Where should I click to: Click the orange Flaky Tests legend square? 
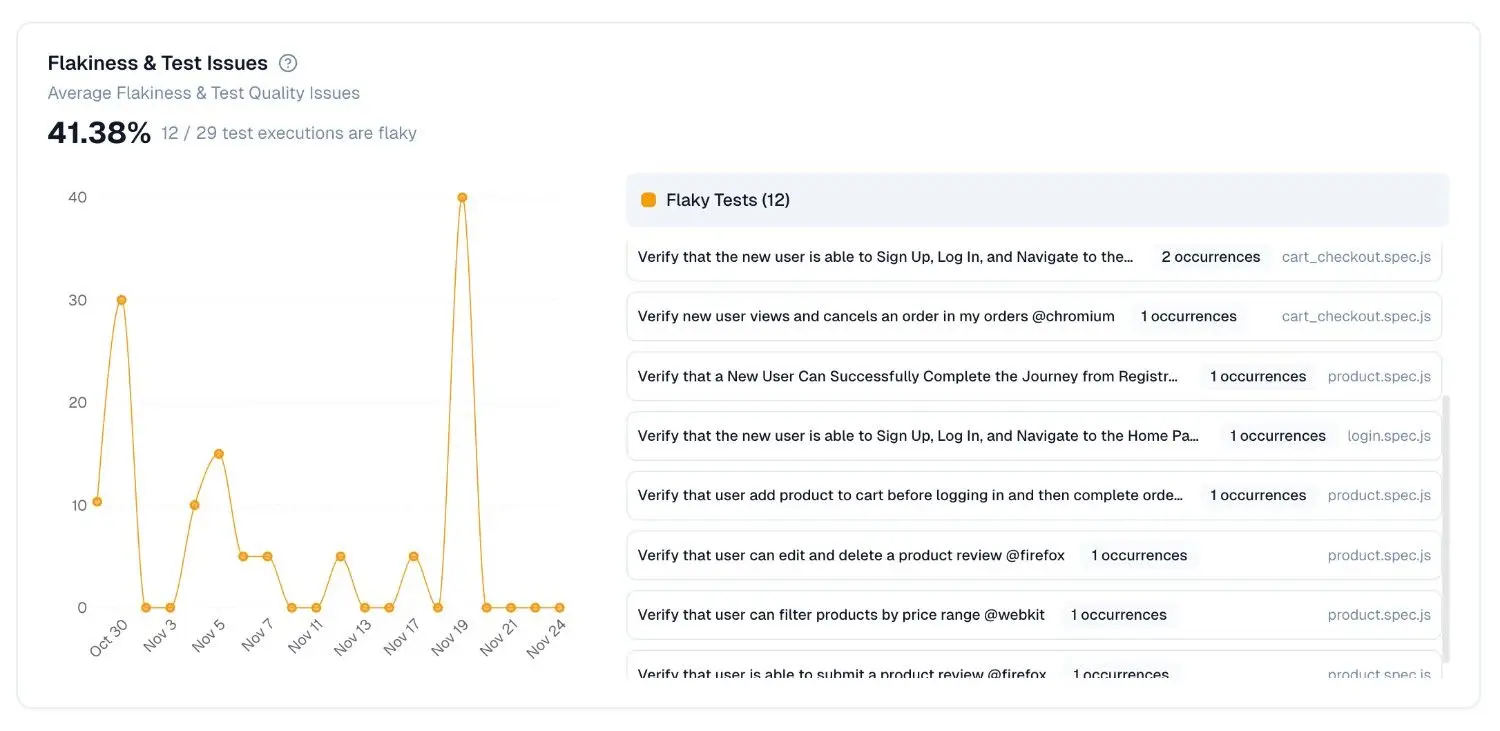[648, 199]
